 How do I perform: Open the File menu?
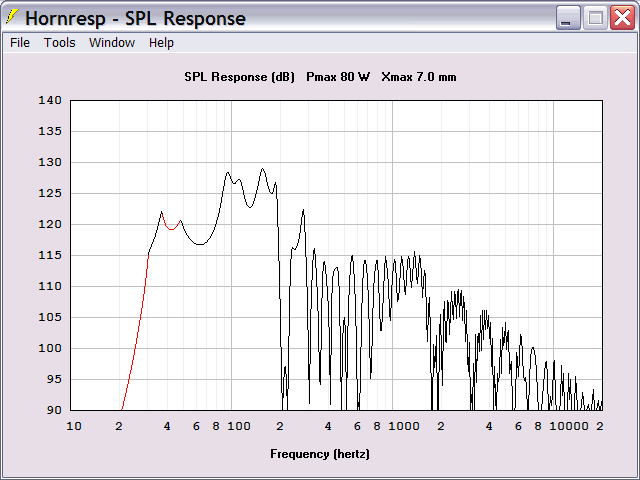[20, 42]
